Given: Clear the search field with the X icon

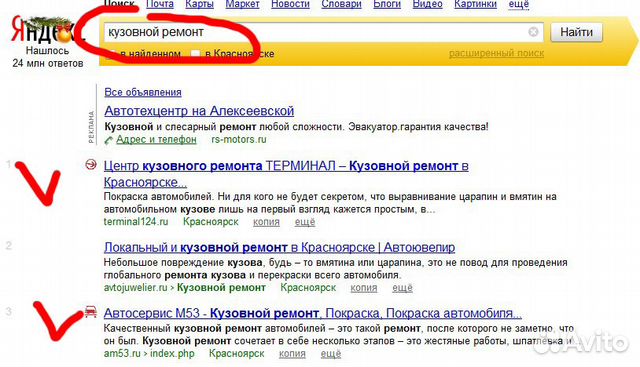Looking at the screenshot, I should click(533, 32).
